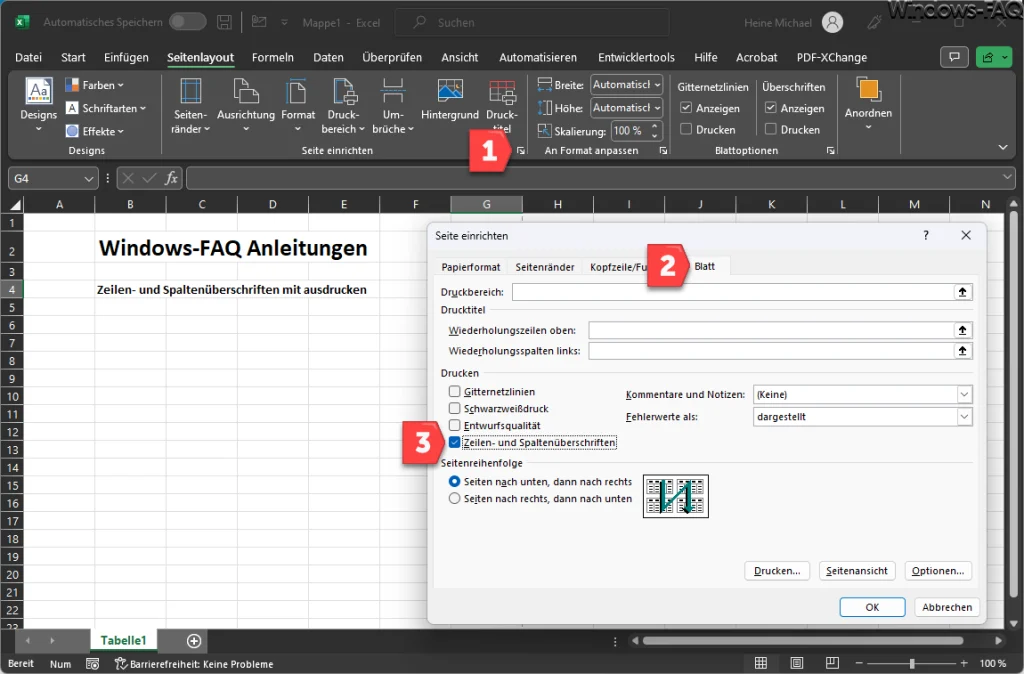
Task: Switch to page break preview in status bar
Action: tap(832, 664)
